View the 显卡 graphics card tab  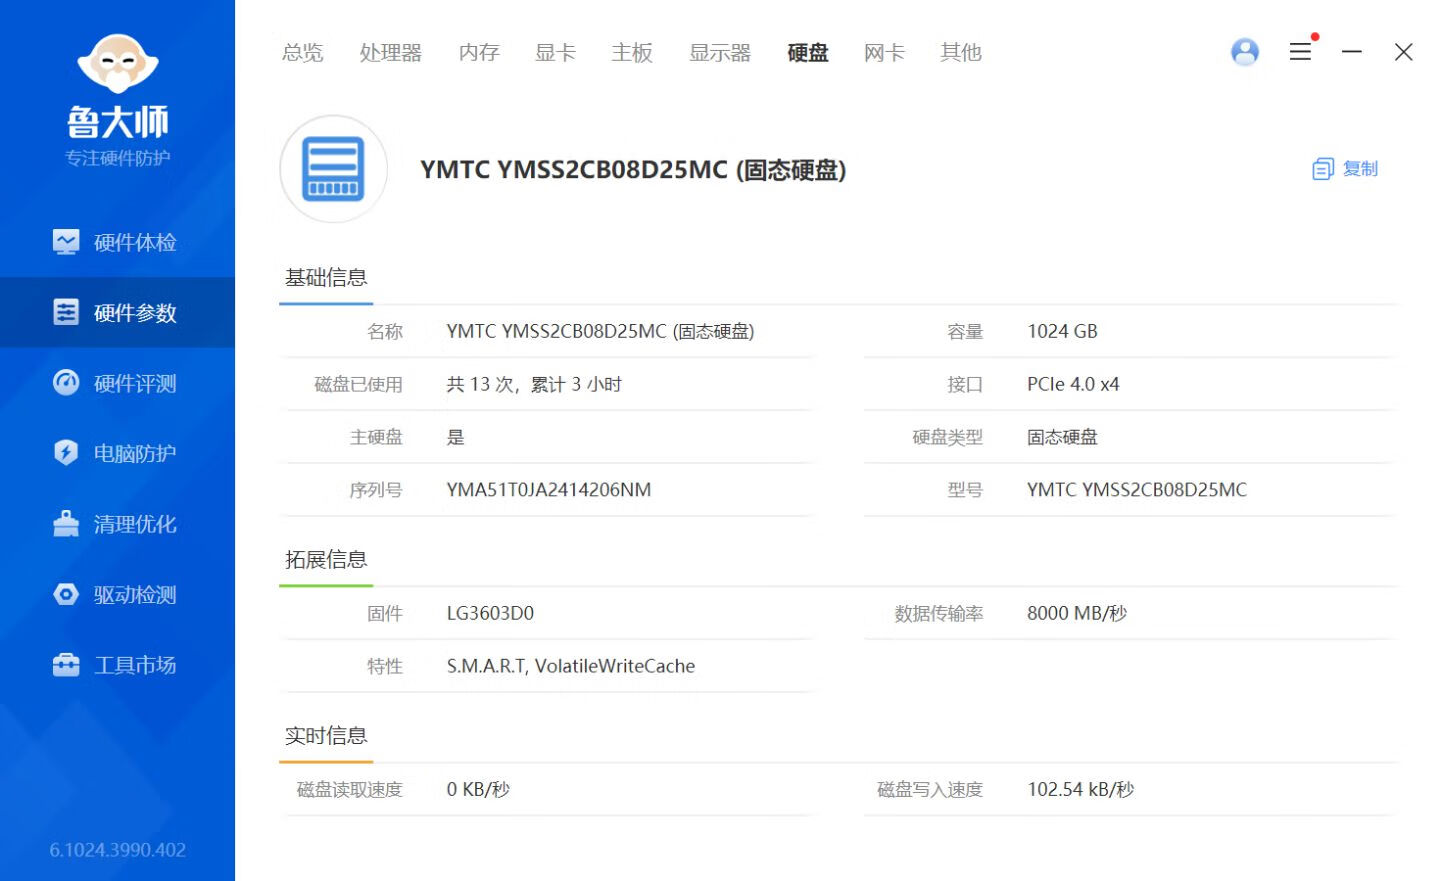pyautogui.click(x=555, y=52)
